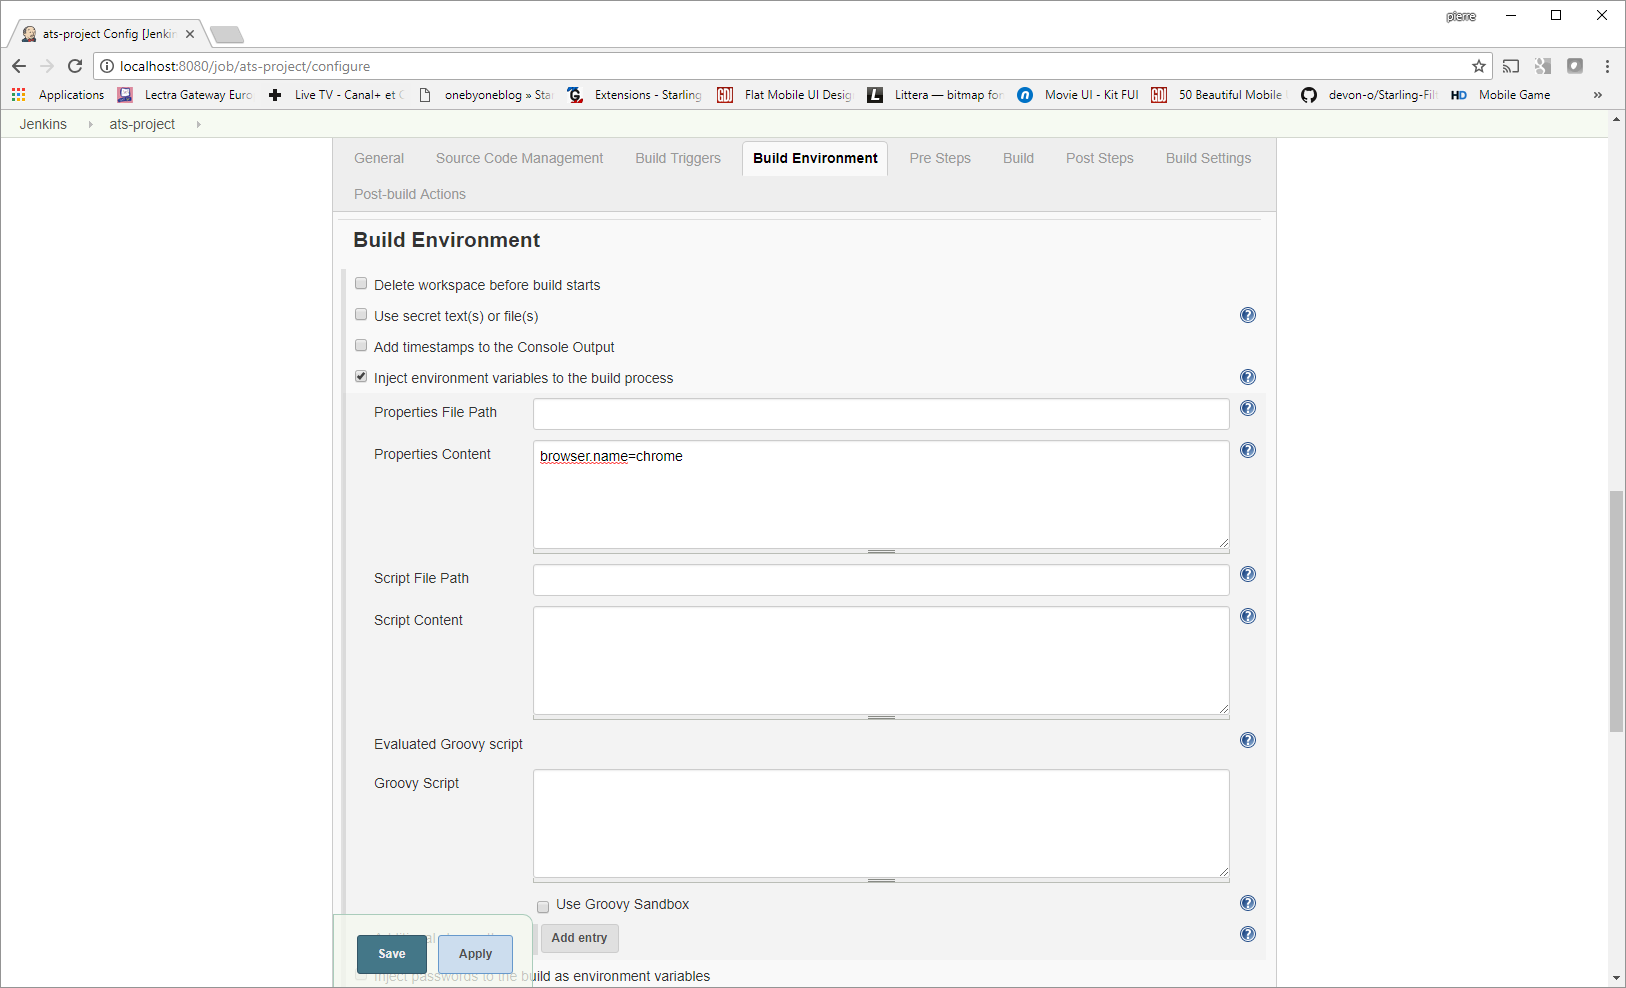Switch to Source Code Management tab
This screenshot has height=988, width=1626.
(x=519, y=158)
